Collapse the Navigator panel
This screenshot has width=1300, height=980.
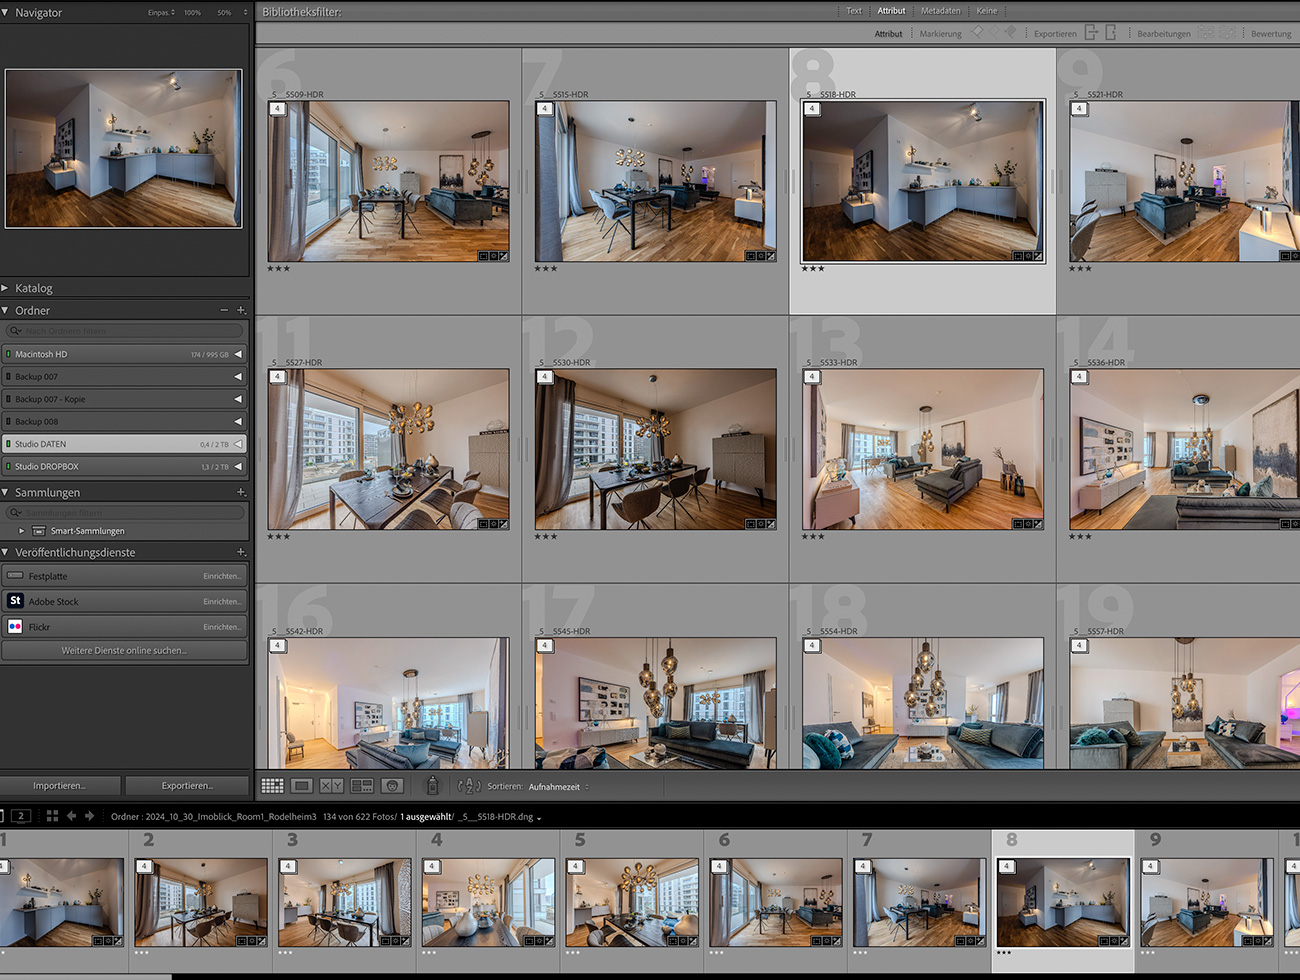[x=8, y=12]
